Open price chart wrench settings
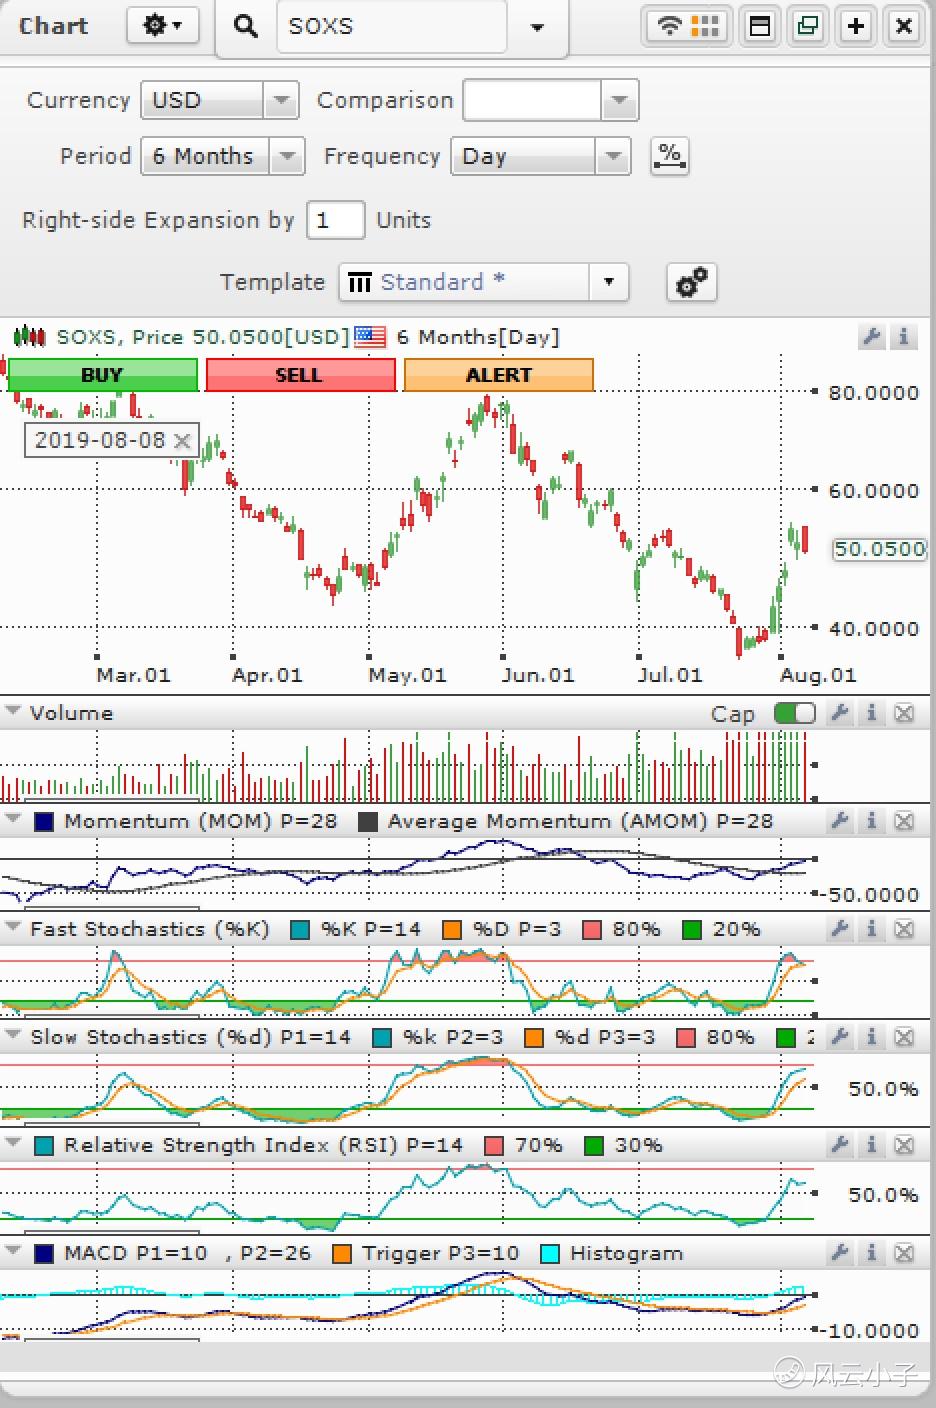The width and height of the screenshot is (936, 1408). pos(871,337)
